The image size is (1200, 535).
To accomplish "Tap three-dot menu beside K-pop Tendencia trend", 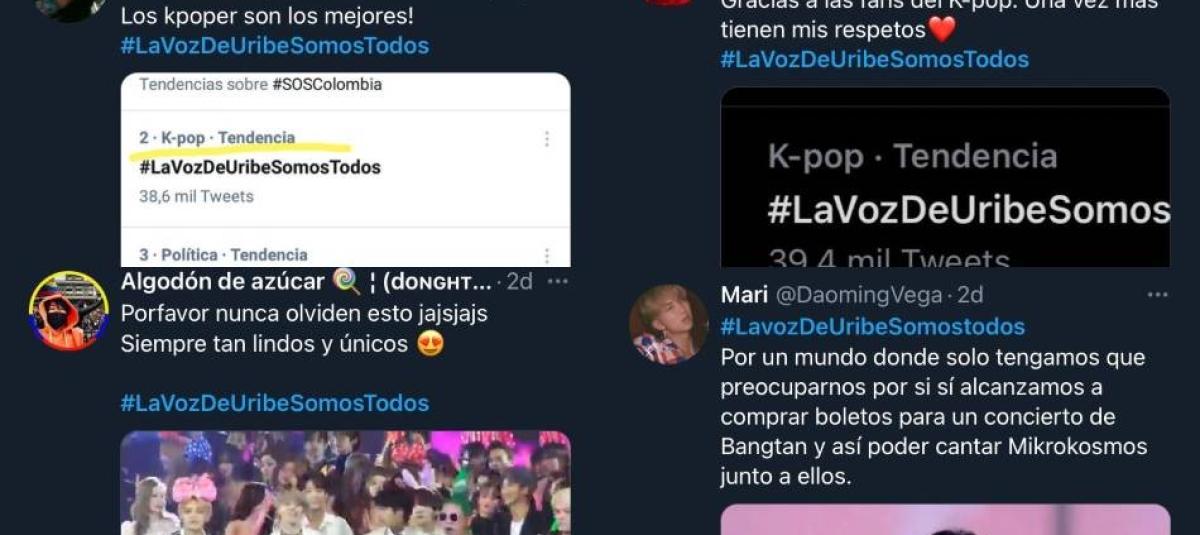I will point(546,139).
